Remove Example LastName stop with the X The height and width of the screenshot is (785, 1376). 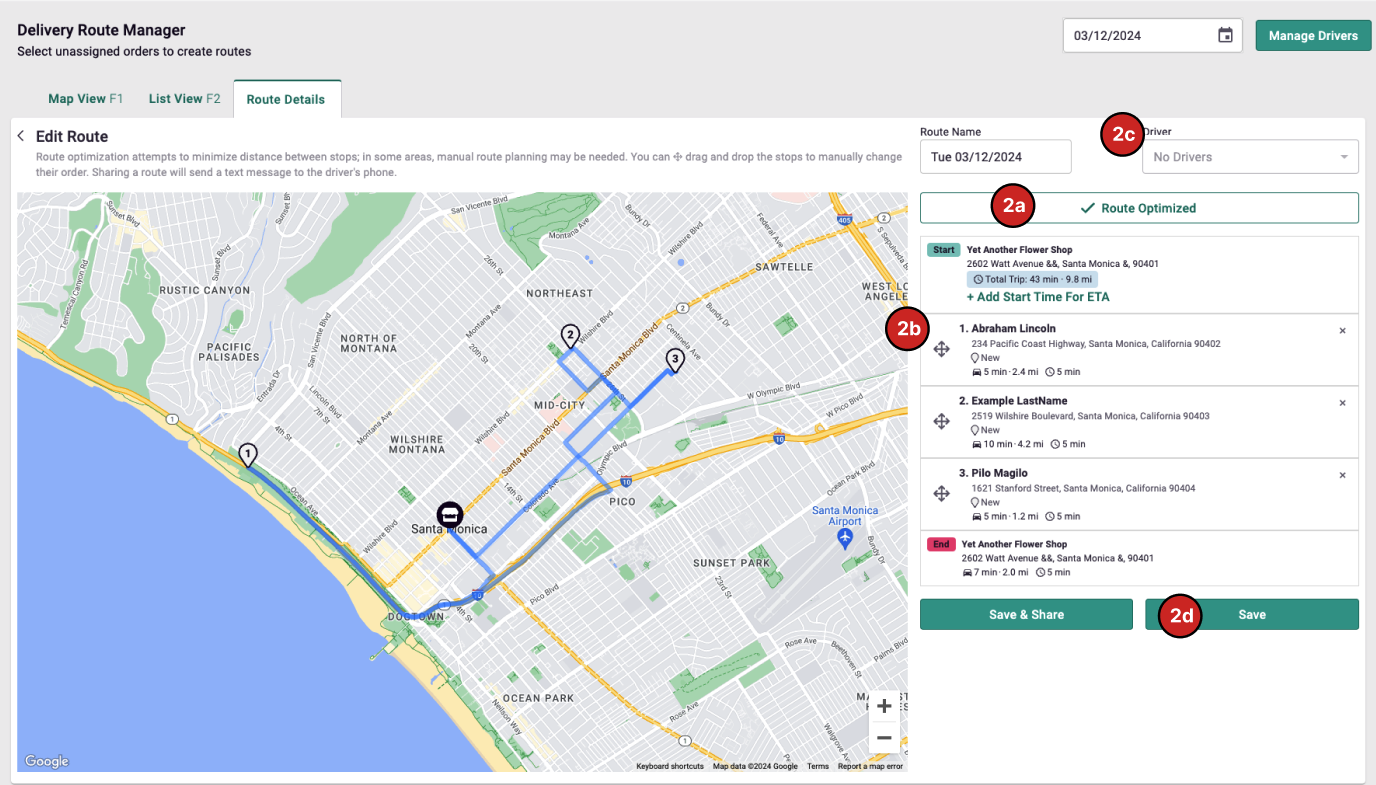pos(1342,403)
